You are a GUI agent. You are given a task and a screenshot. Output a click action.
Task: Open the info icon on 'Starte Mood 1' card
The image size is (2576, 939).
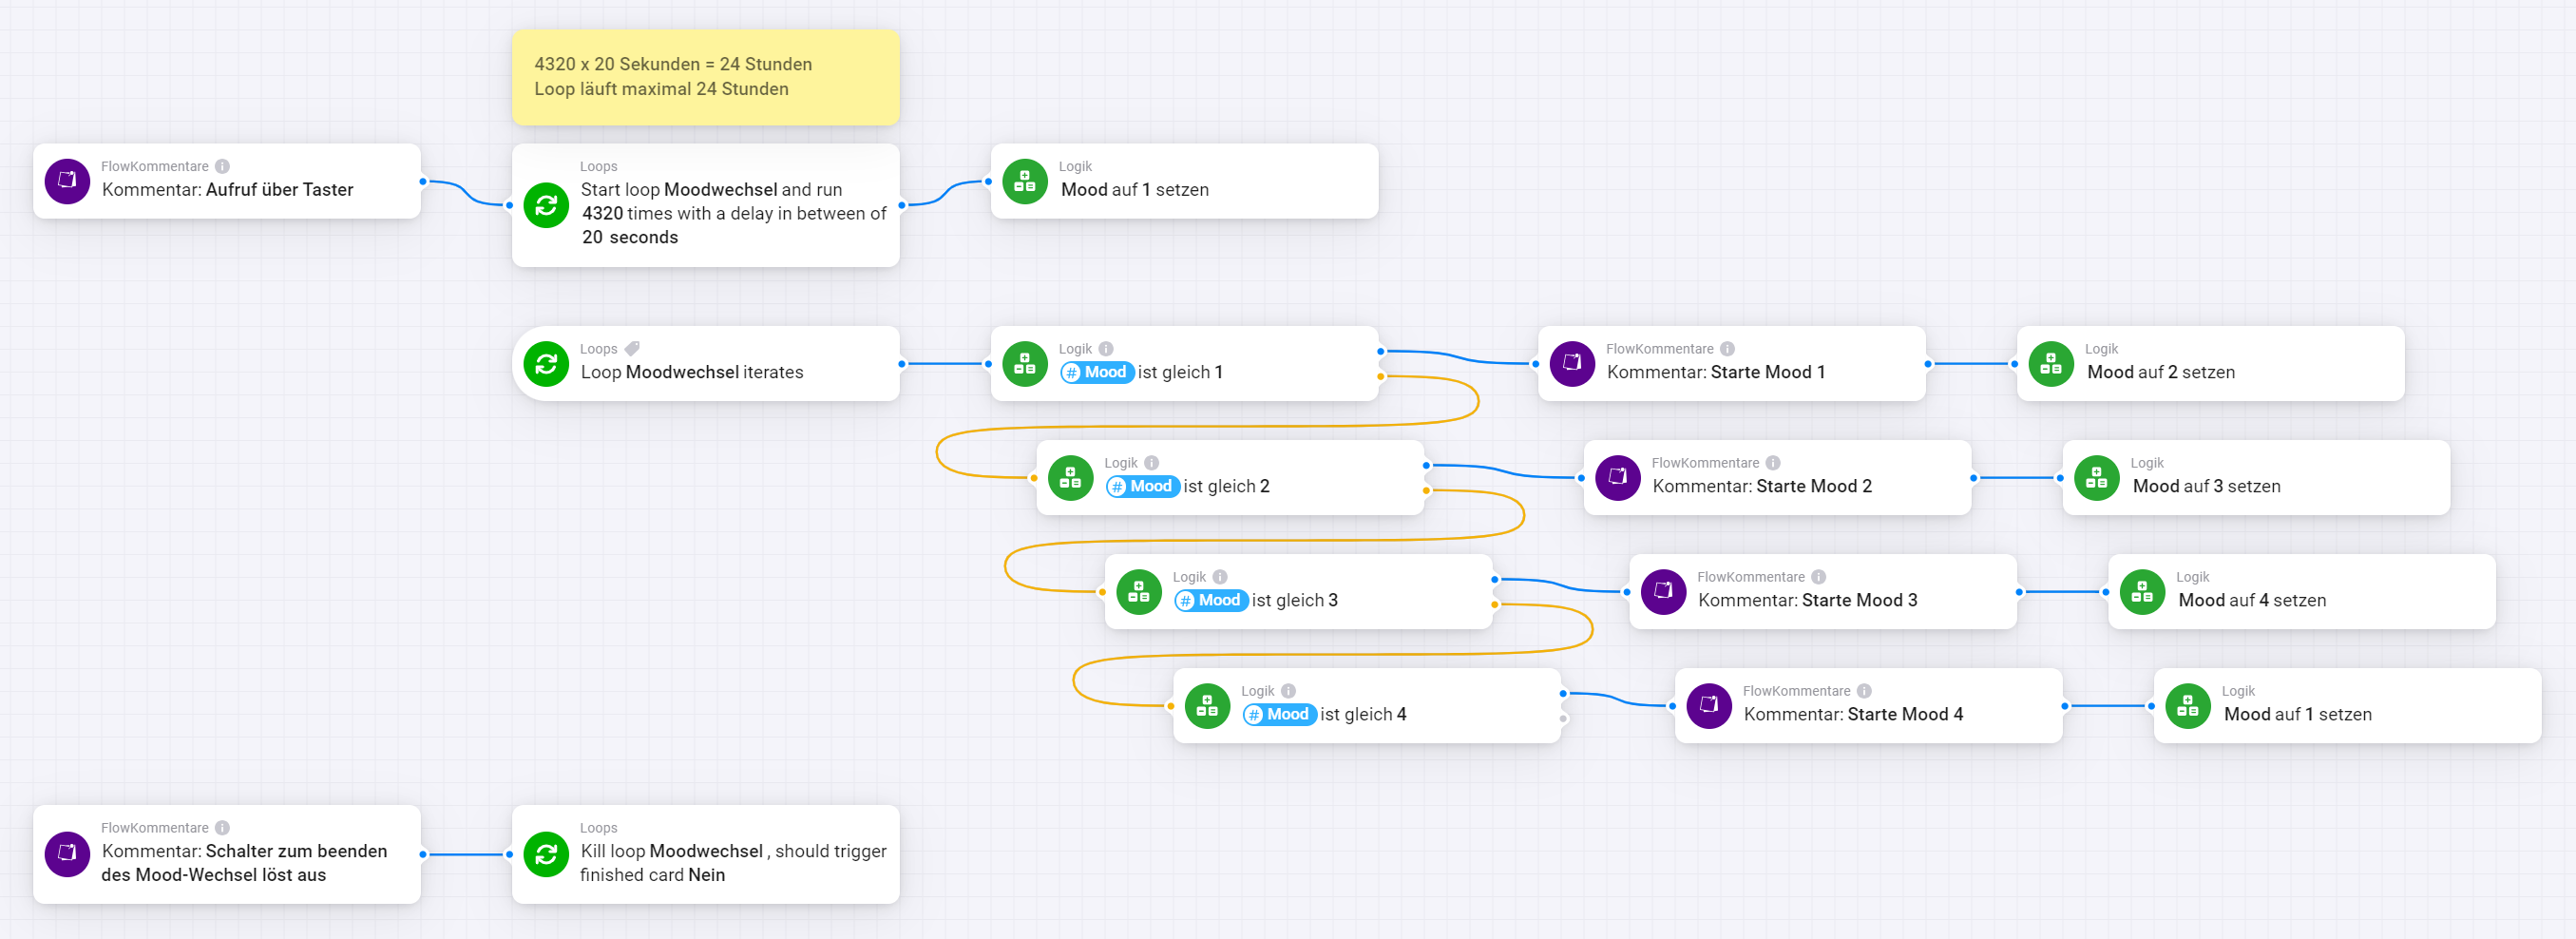click(1727, 349)
